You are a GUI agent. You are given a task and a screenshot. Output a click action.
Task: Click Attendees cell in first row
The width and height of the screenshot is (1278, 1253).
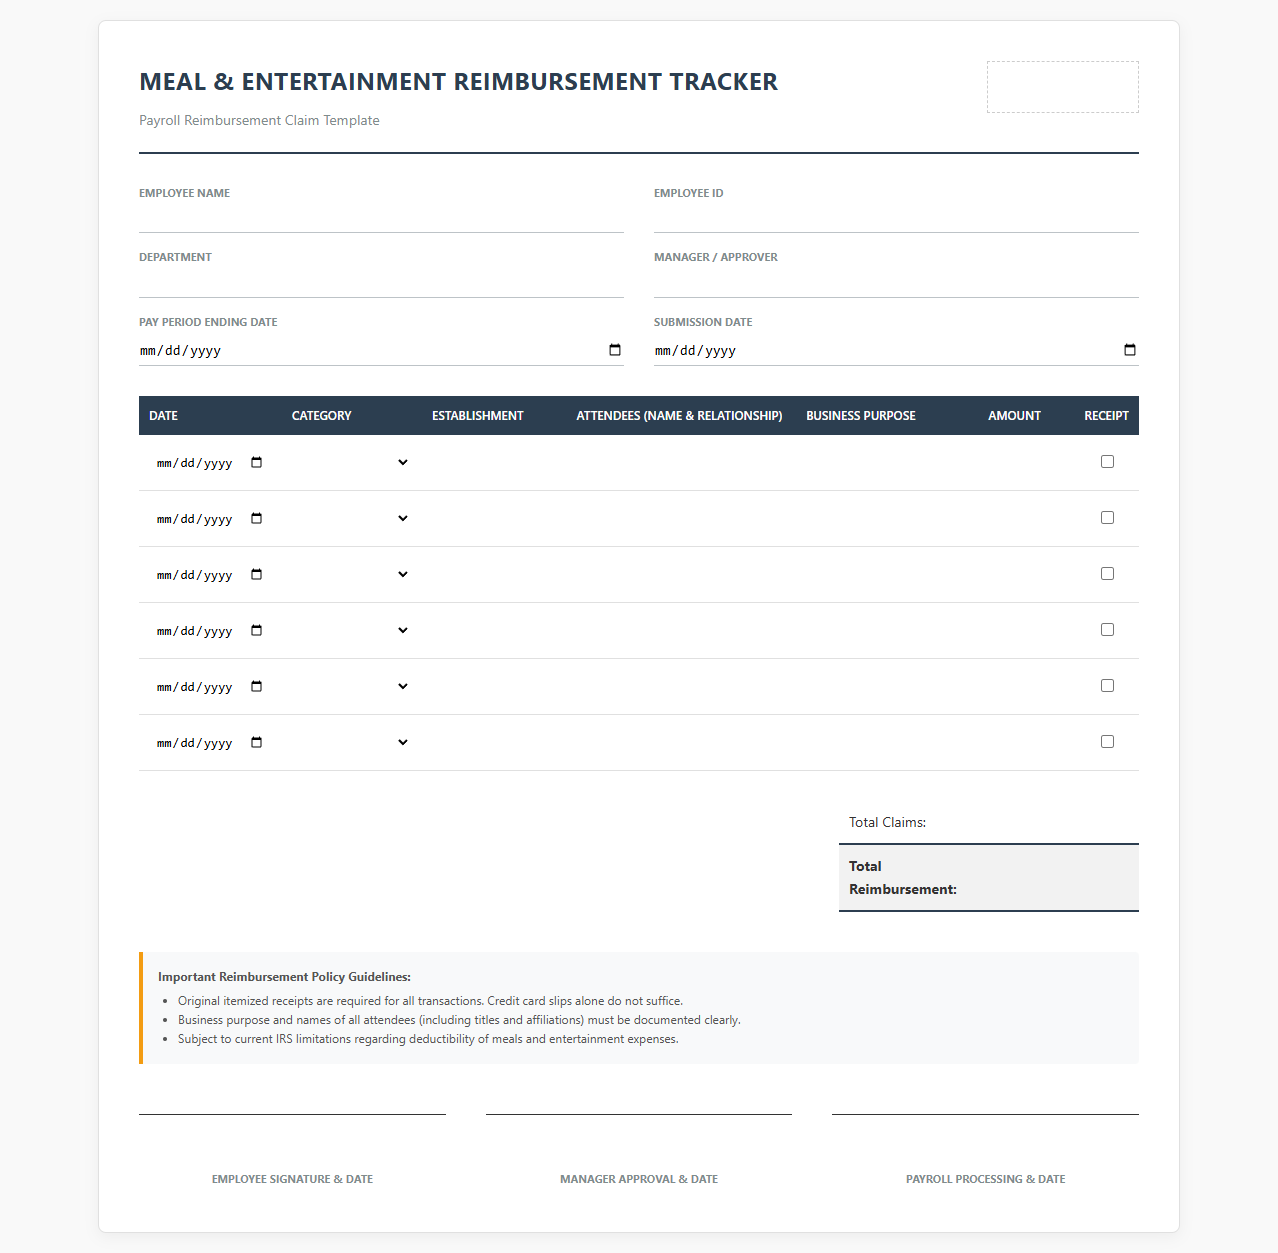click(681, 462)
